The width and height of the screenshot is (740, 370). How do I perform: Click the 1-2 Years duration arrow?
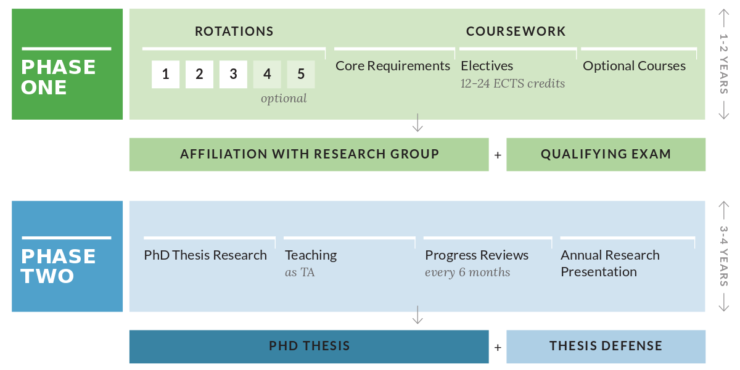click(x=723, y=65)
